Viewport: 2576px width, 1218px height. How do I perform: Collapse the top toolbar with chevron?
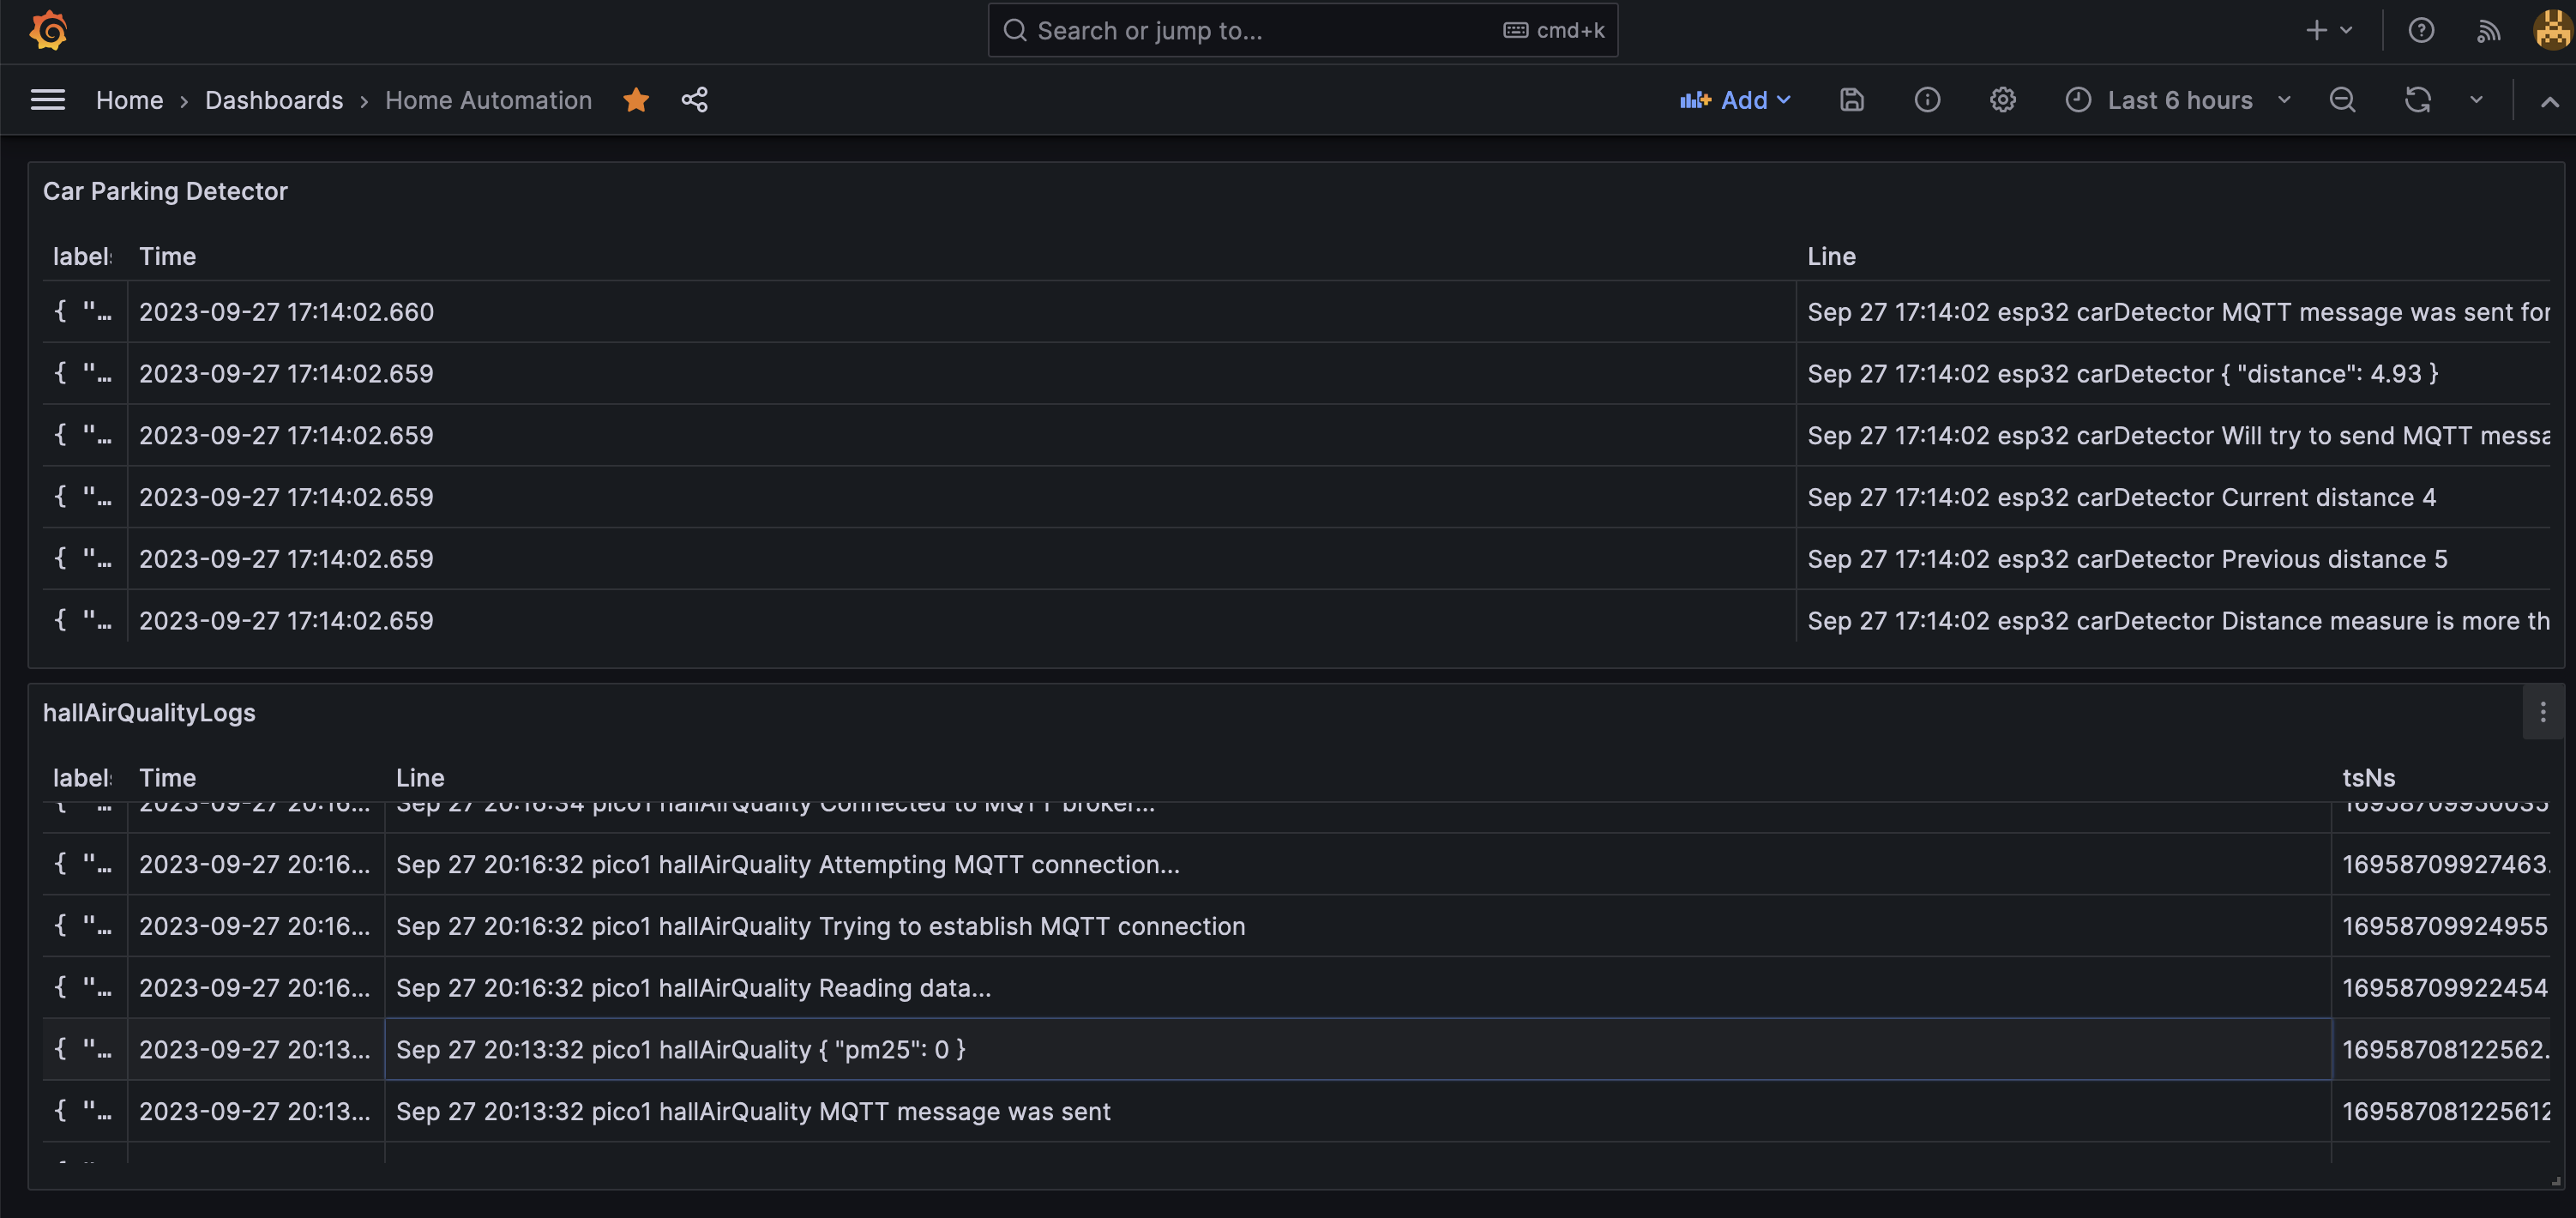point(2549,101)
